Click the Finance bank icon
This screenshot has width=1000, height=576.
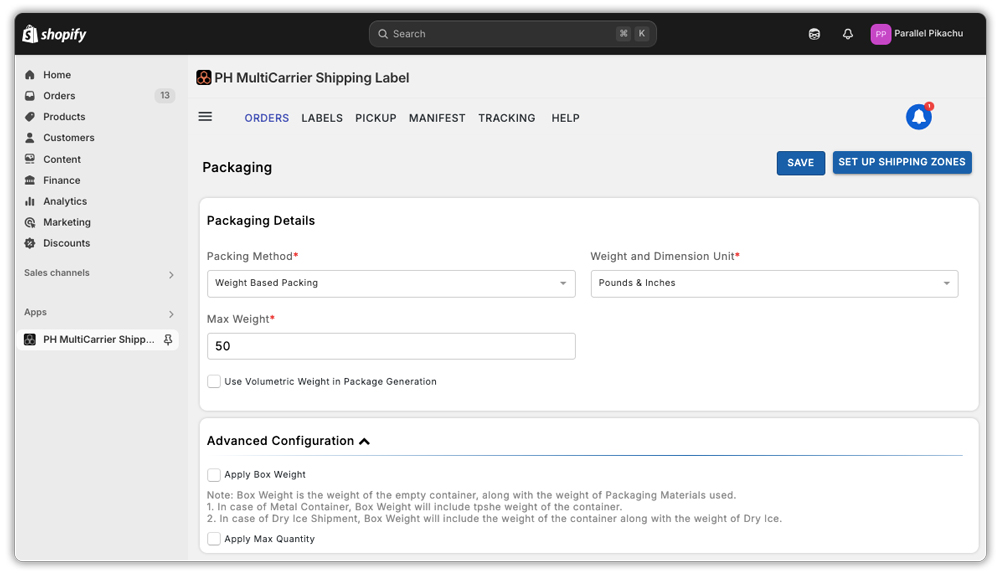click(29, 181)
